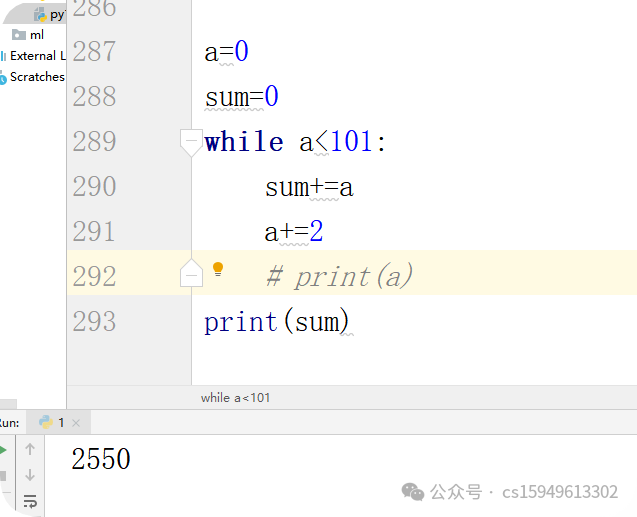Close the run tab 1
The height and width of the screenshot is (517, 637).
pos(76,423)
